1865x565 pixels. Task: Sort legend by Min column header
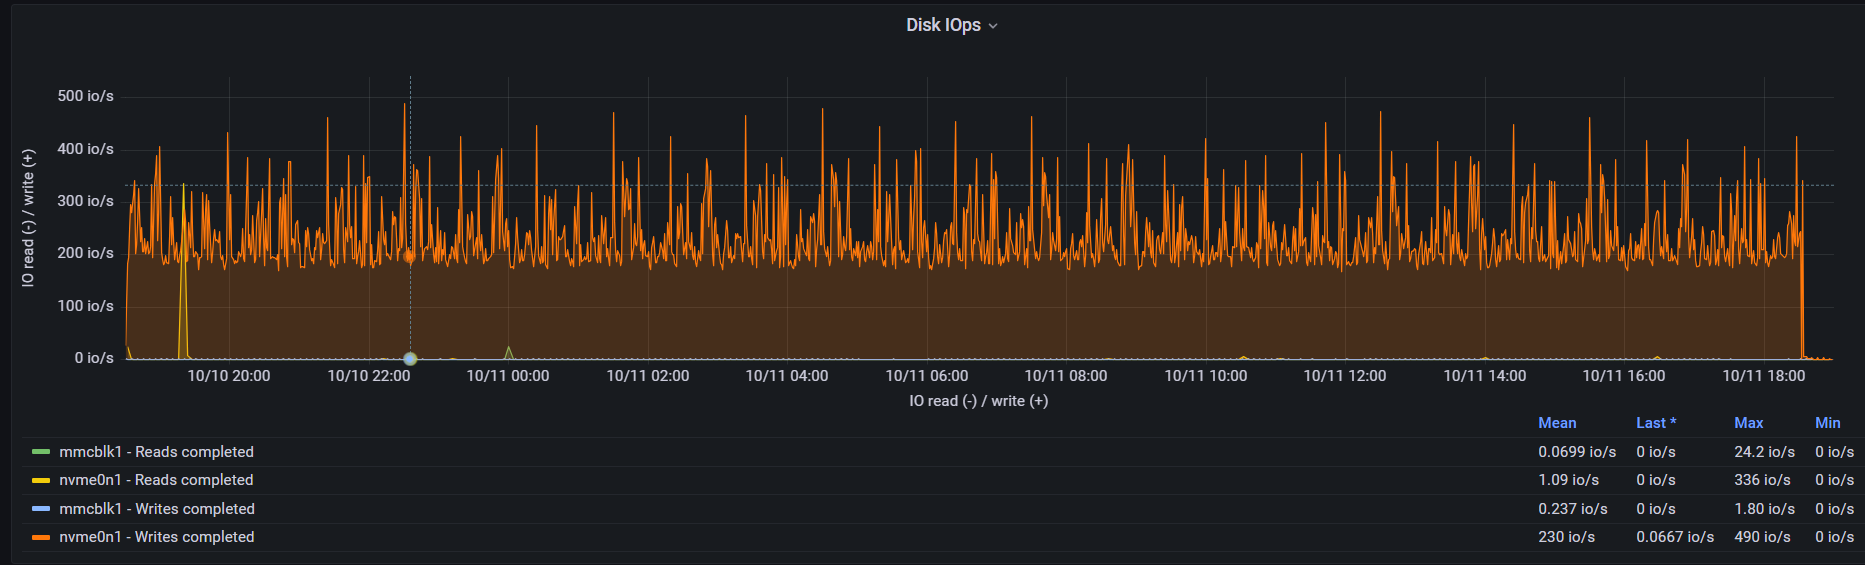[1827, 423]
